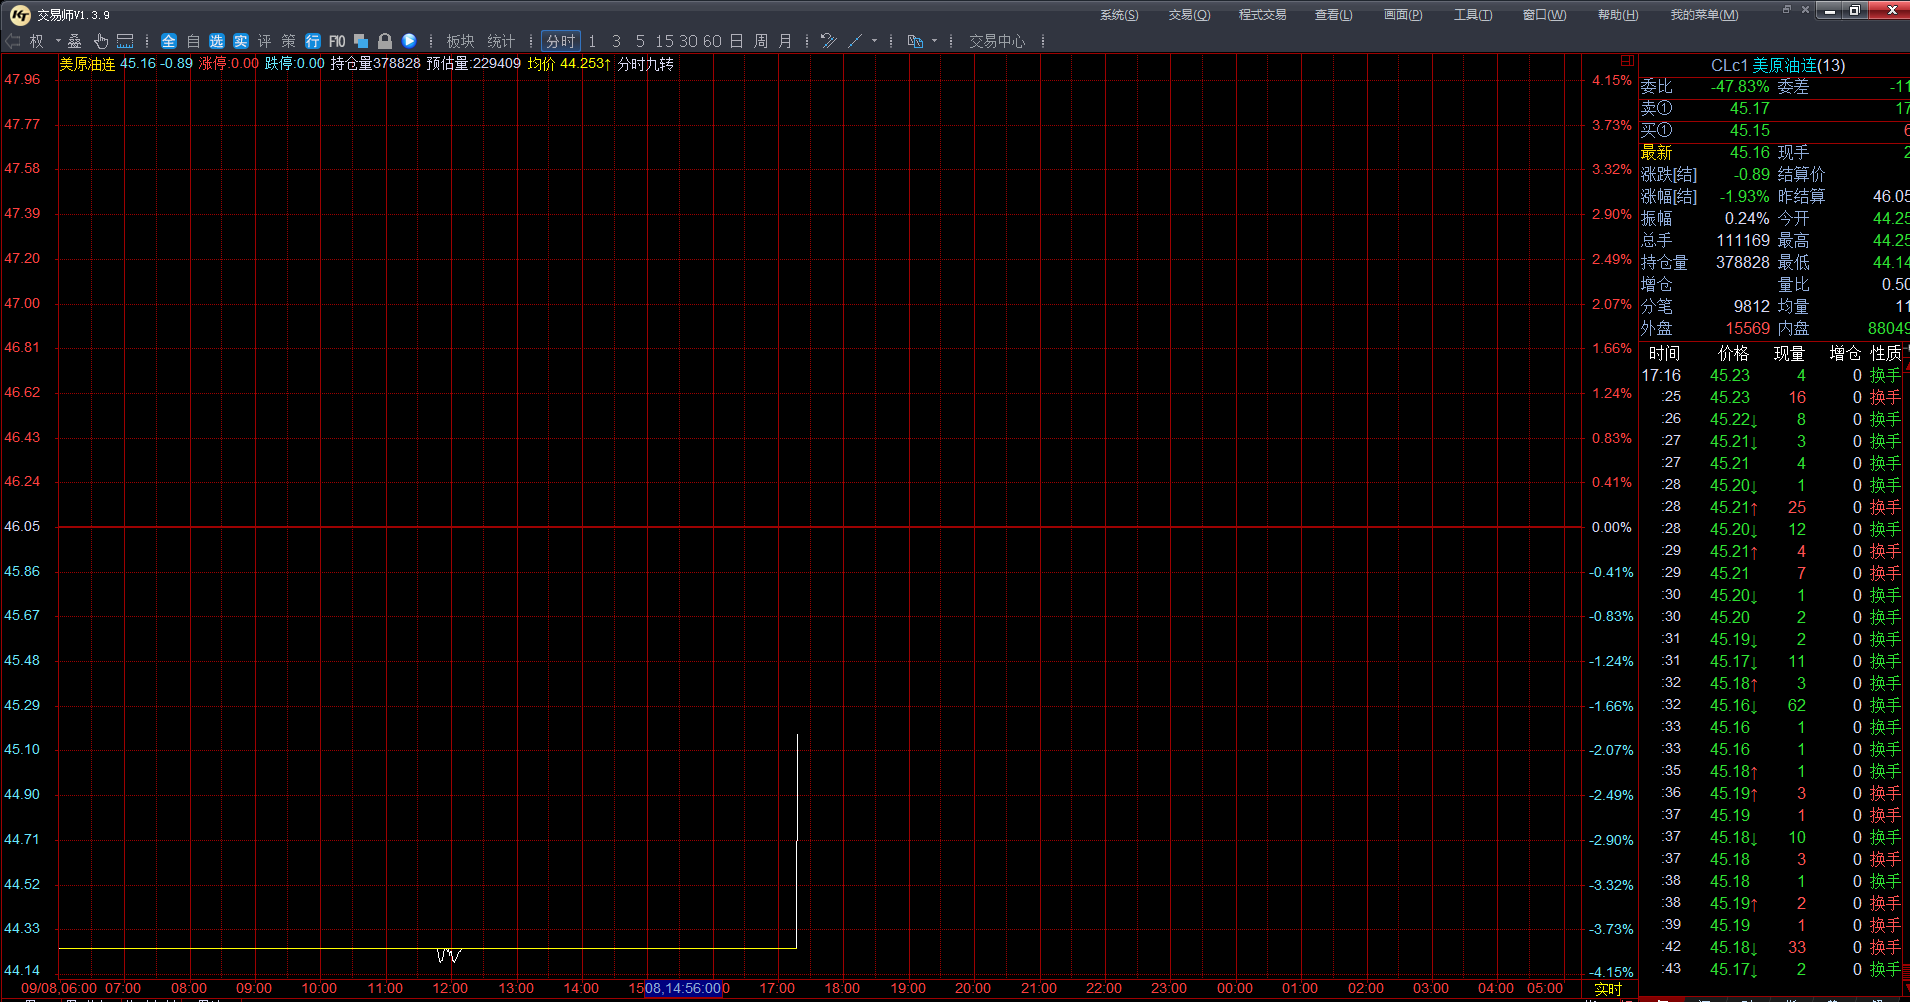Open the 系统(S) menu
Image resolution: width=1910 pixels, height=1002 pixels.
1119,15
